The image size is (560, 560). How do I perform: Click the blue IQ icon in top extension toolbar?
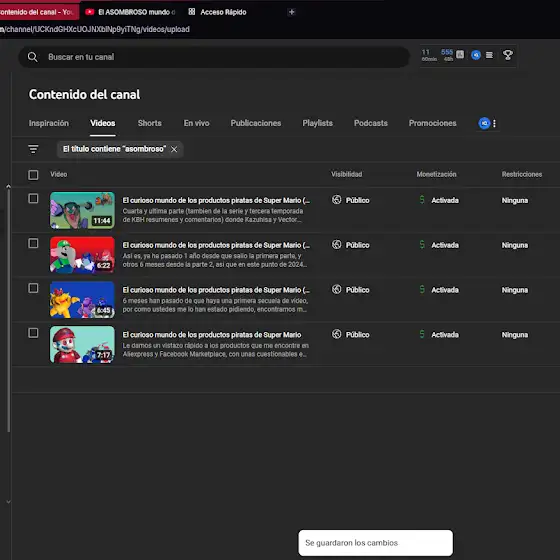coord(476,55)
